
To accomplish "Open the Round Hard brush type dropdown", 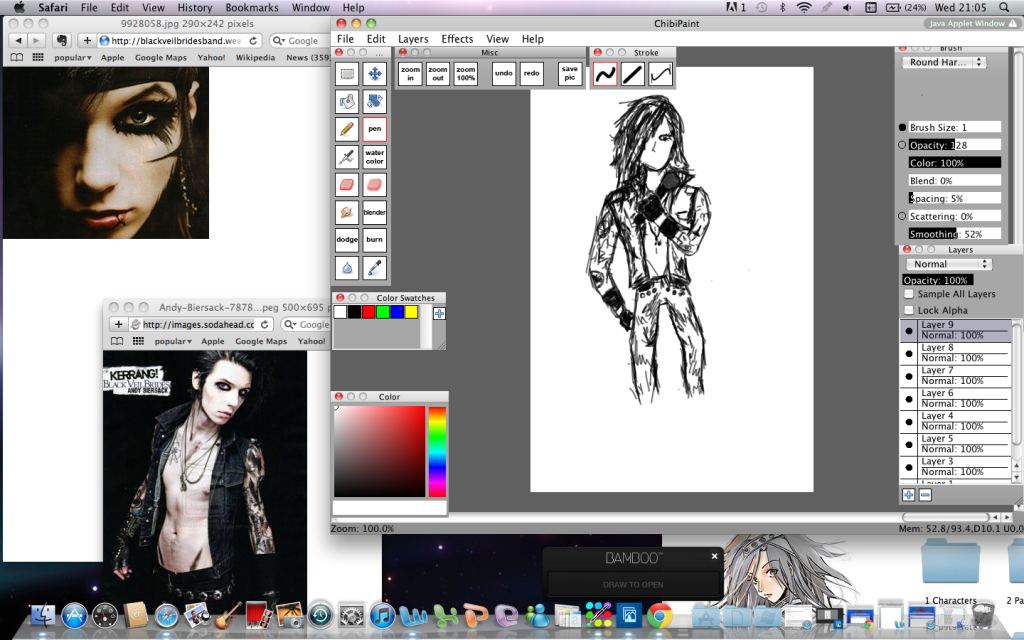I will coord(945,62).
